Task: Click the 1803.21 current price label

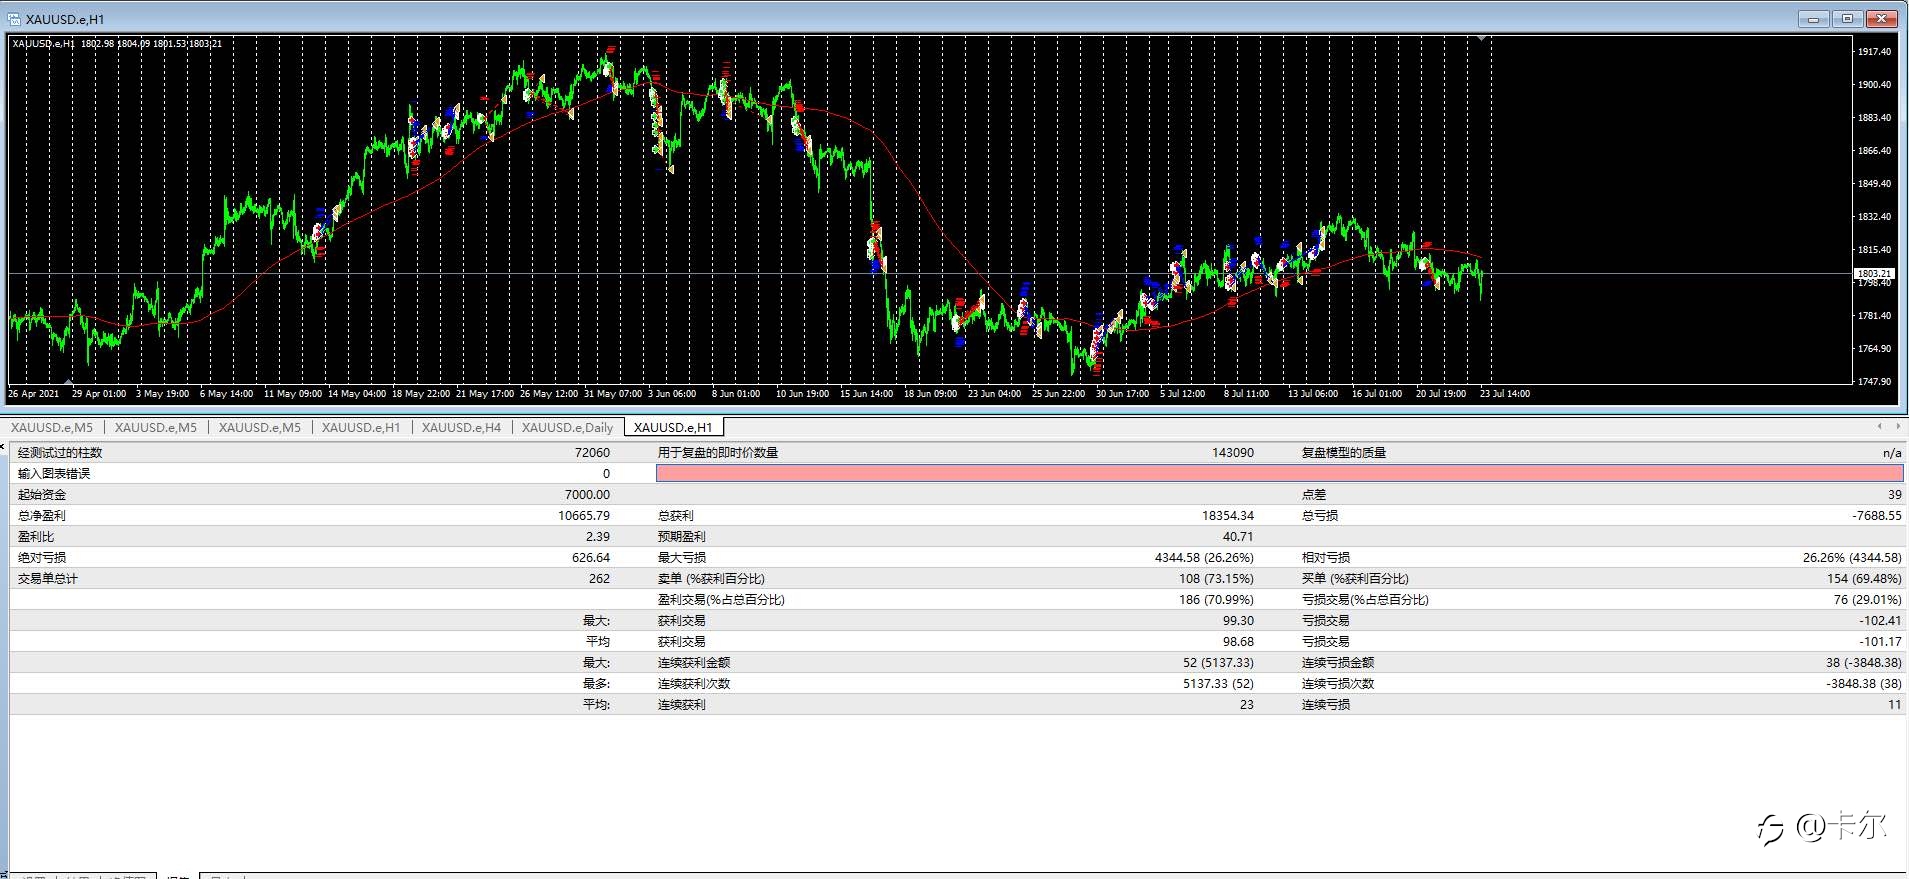Action: pyautogui.click(x=1874, y=273)
